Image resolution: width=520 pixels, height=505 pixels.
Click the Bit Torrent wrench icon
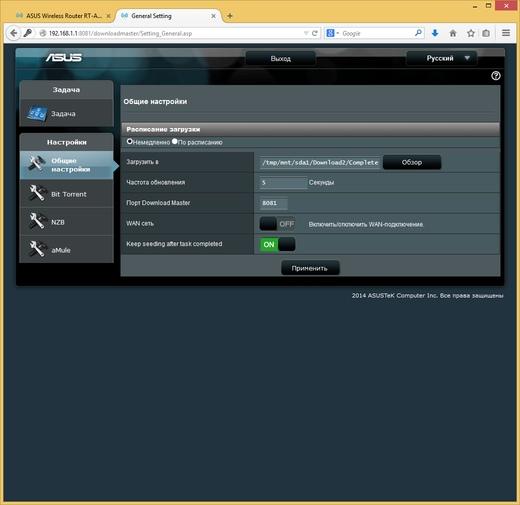37,193
